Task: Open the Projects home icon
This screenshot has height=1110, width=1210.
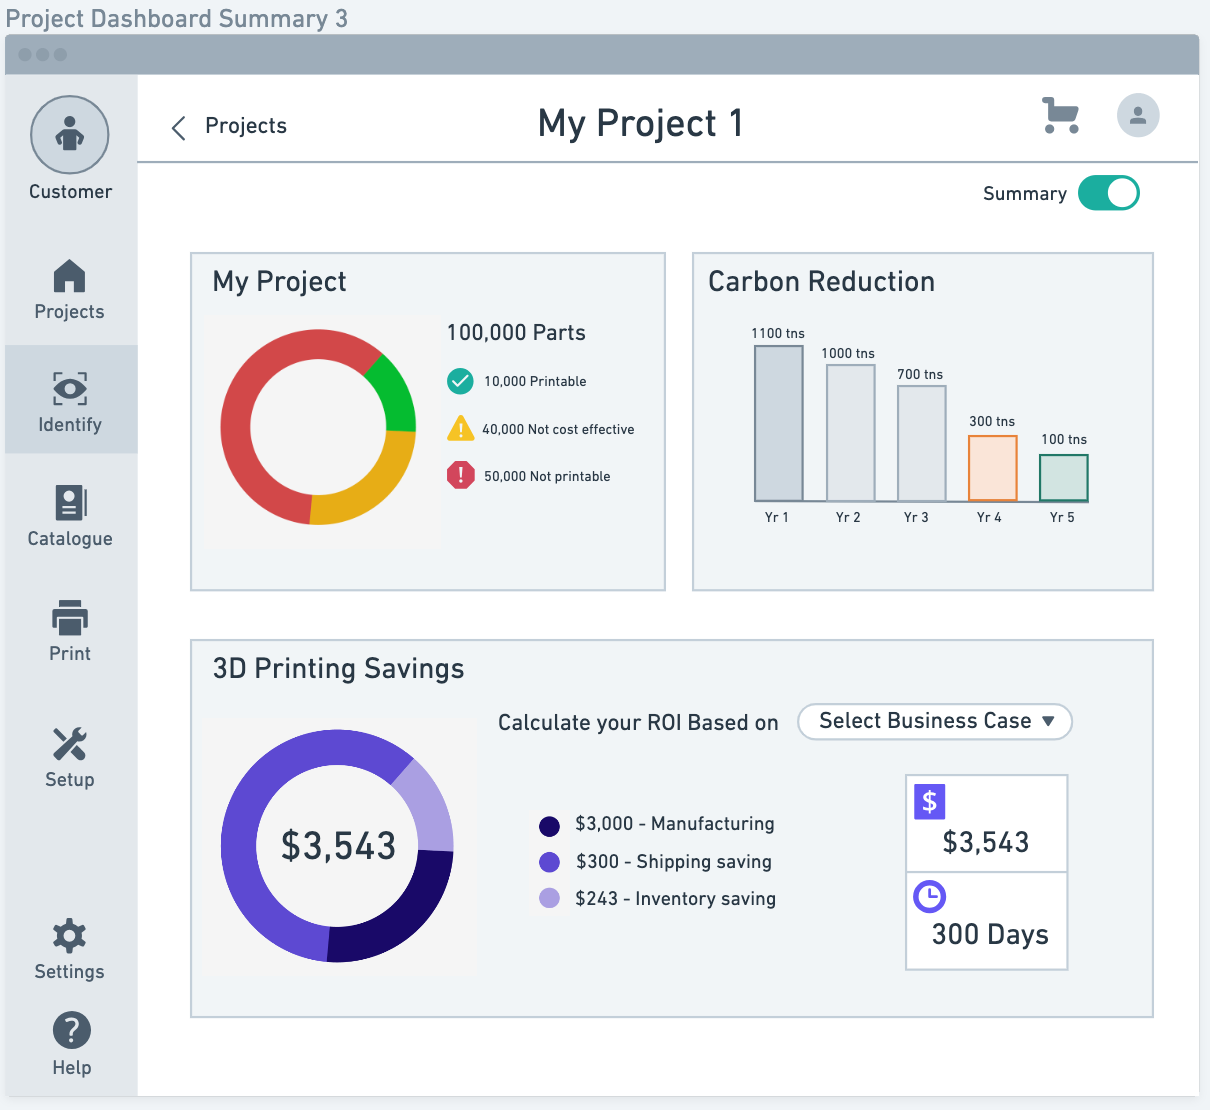Action: (x=69, y=277)
